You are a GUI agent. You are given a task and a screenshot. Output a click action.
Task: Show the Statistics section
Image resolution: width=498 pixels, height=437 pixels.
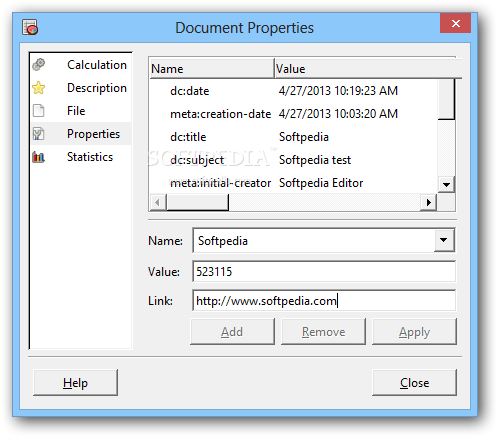pyautogui.click(x=81, y=157)
